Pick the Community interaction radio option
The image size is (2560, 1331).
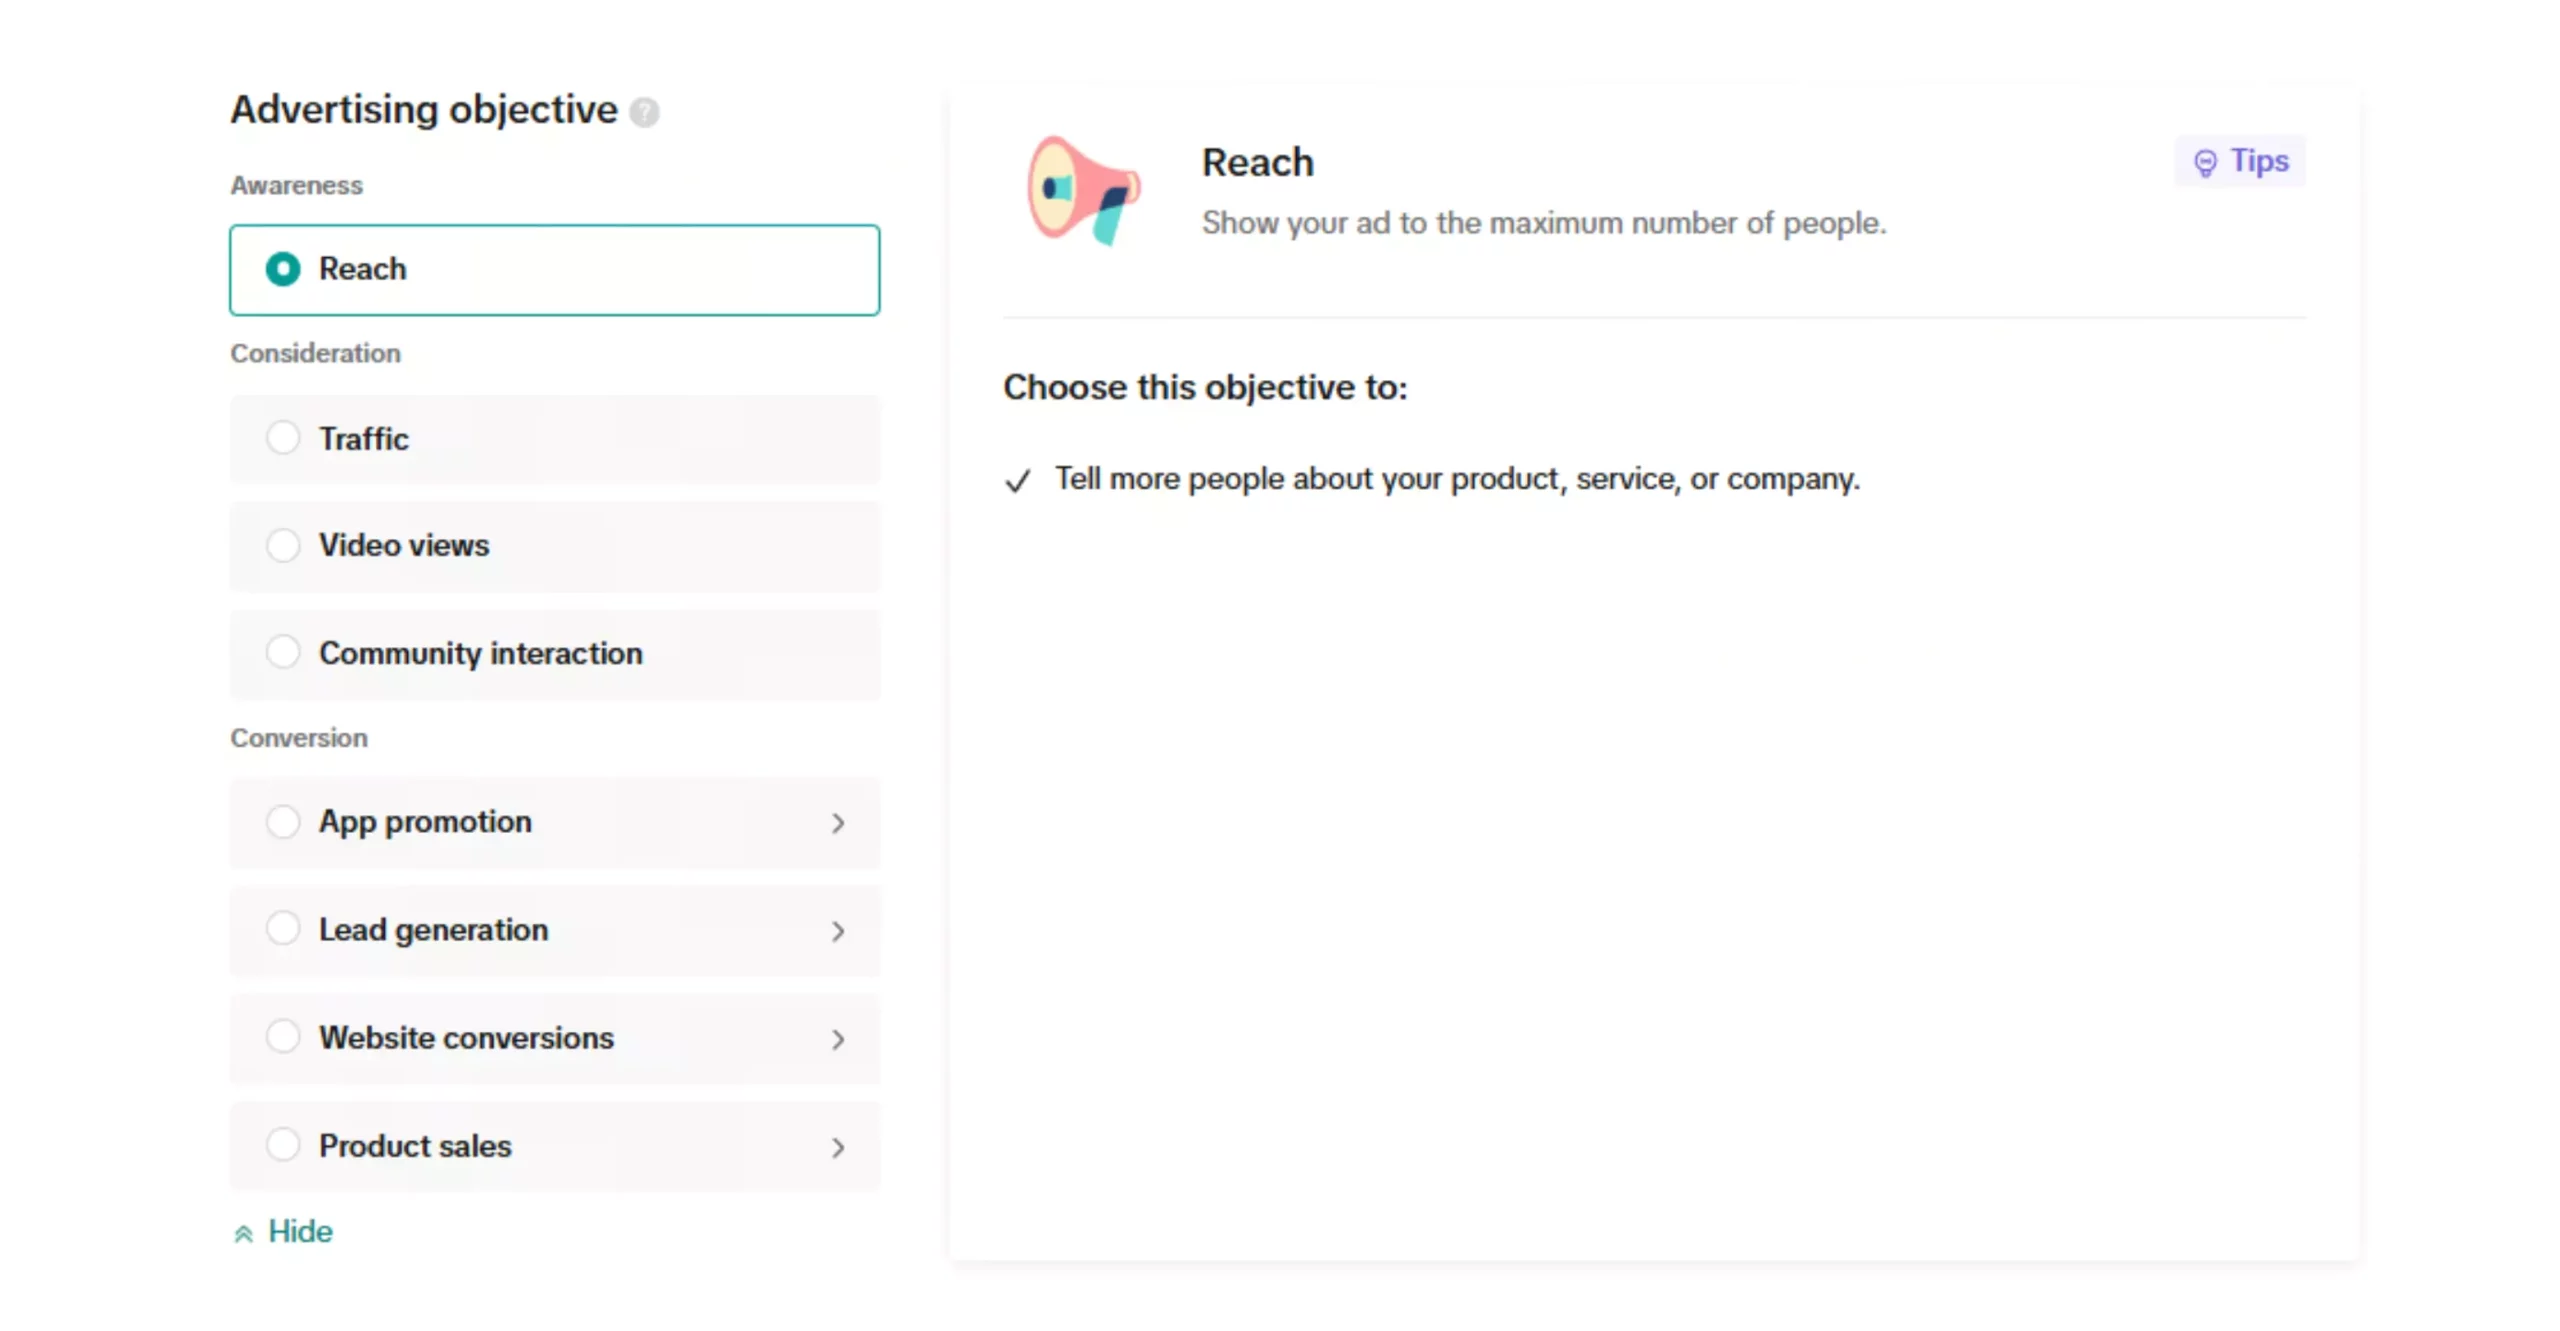(283, 652)
